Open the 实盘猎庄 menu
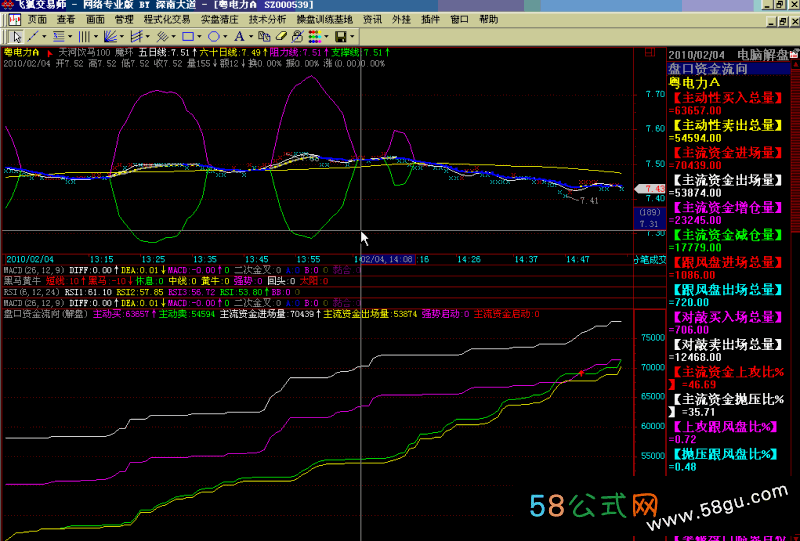The height and width of the screenshot is (541, 800). pyautogui.click(x=219, y=20)
